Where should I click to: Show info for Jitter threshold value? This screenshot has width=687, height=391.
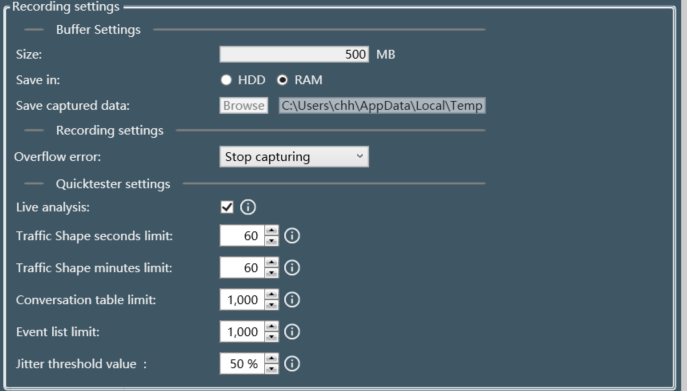click(x=292, y=364)
